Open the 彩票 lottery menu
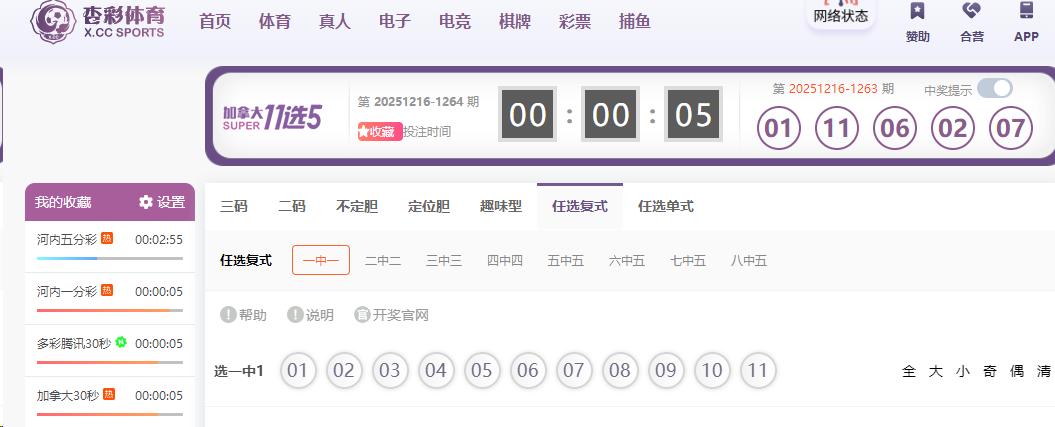Viewport: 1055px width, 427px height. [x=575, y=21]
